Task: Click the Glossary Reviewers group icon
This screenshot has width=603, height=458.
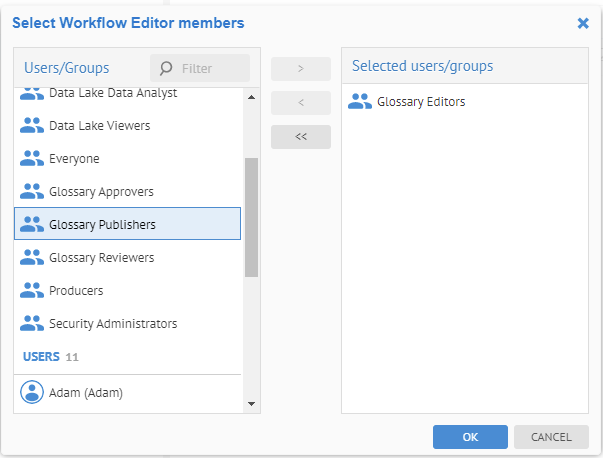Action: 32,258
